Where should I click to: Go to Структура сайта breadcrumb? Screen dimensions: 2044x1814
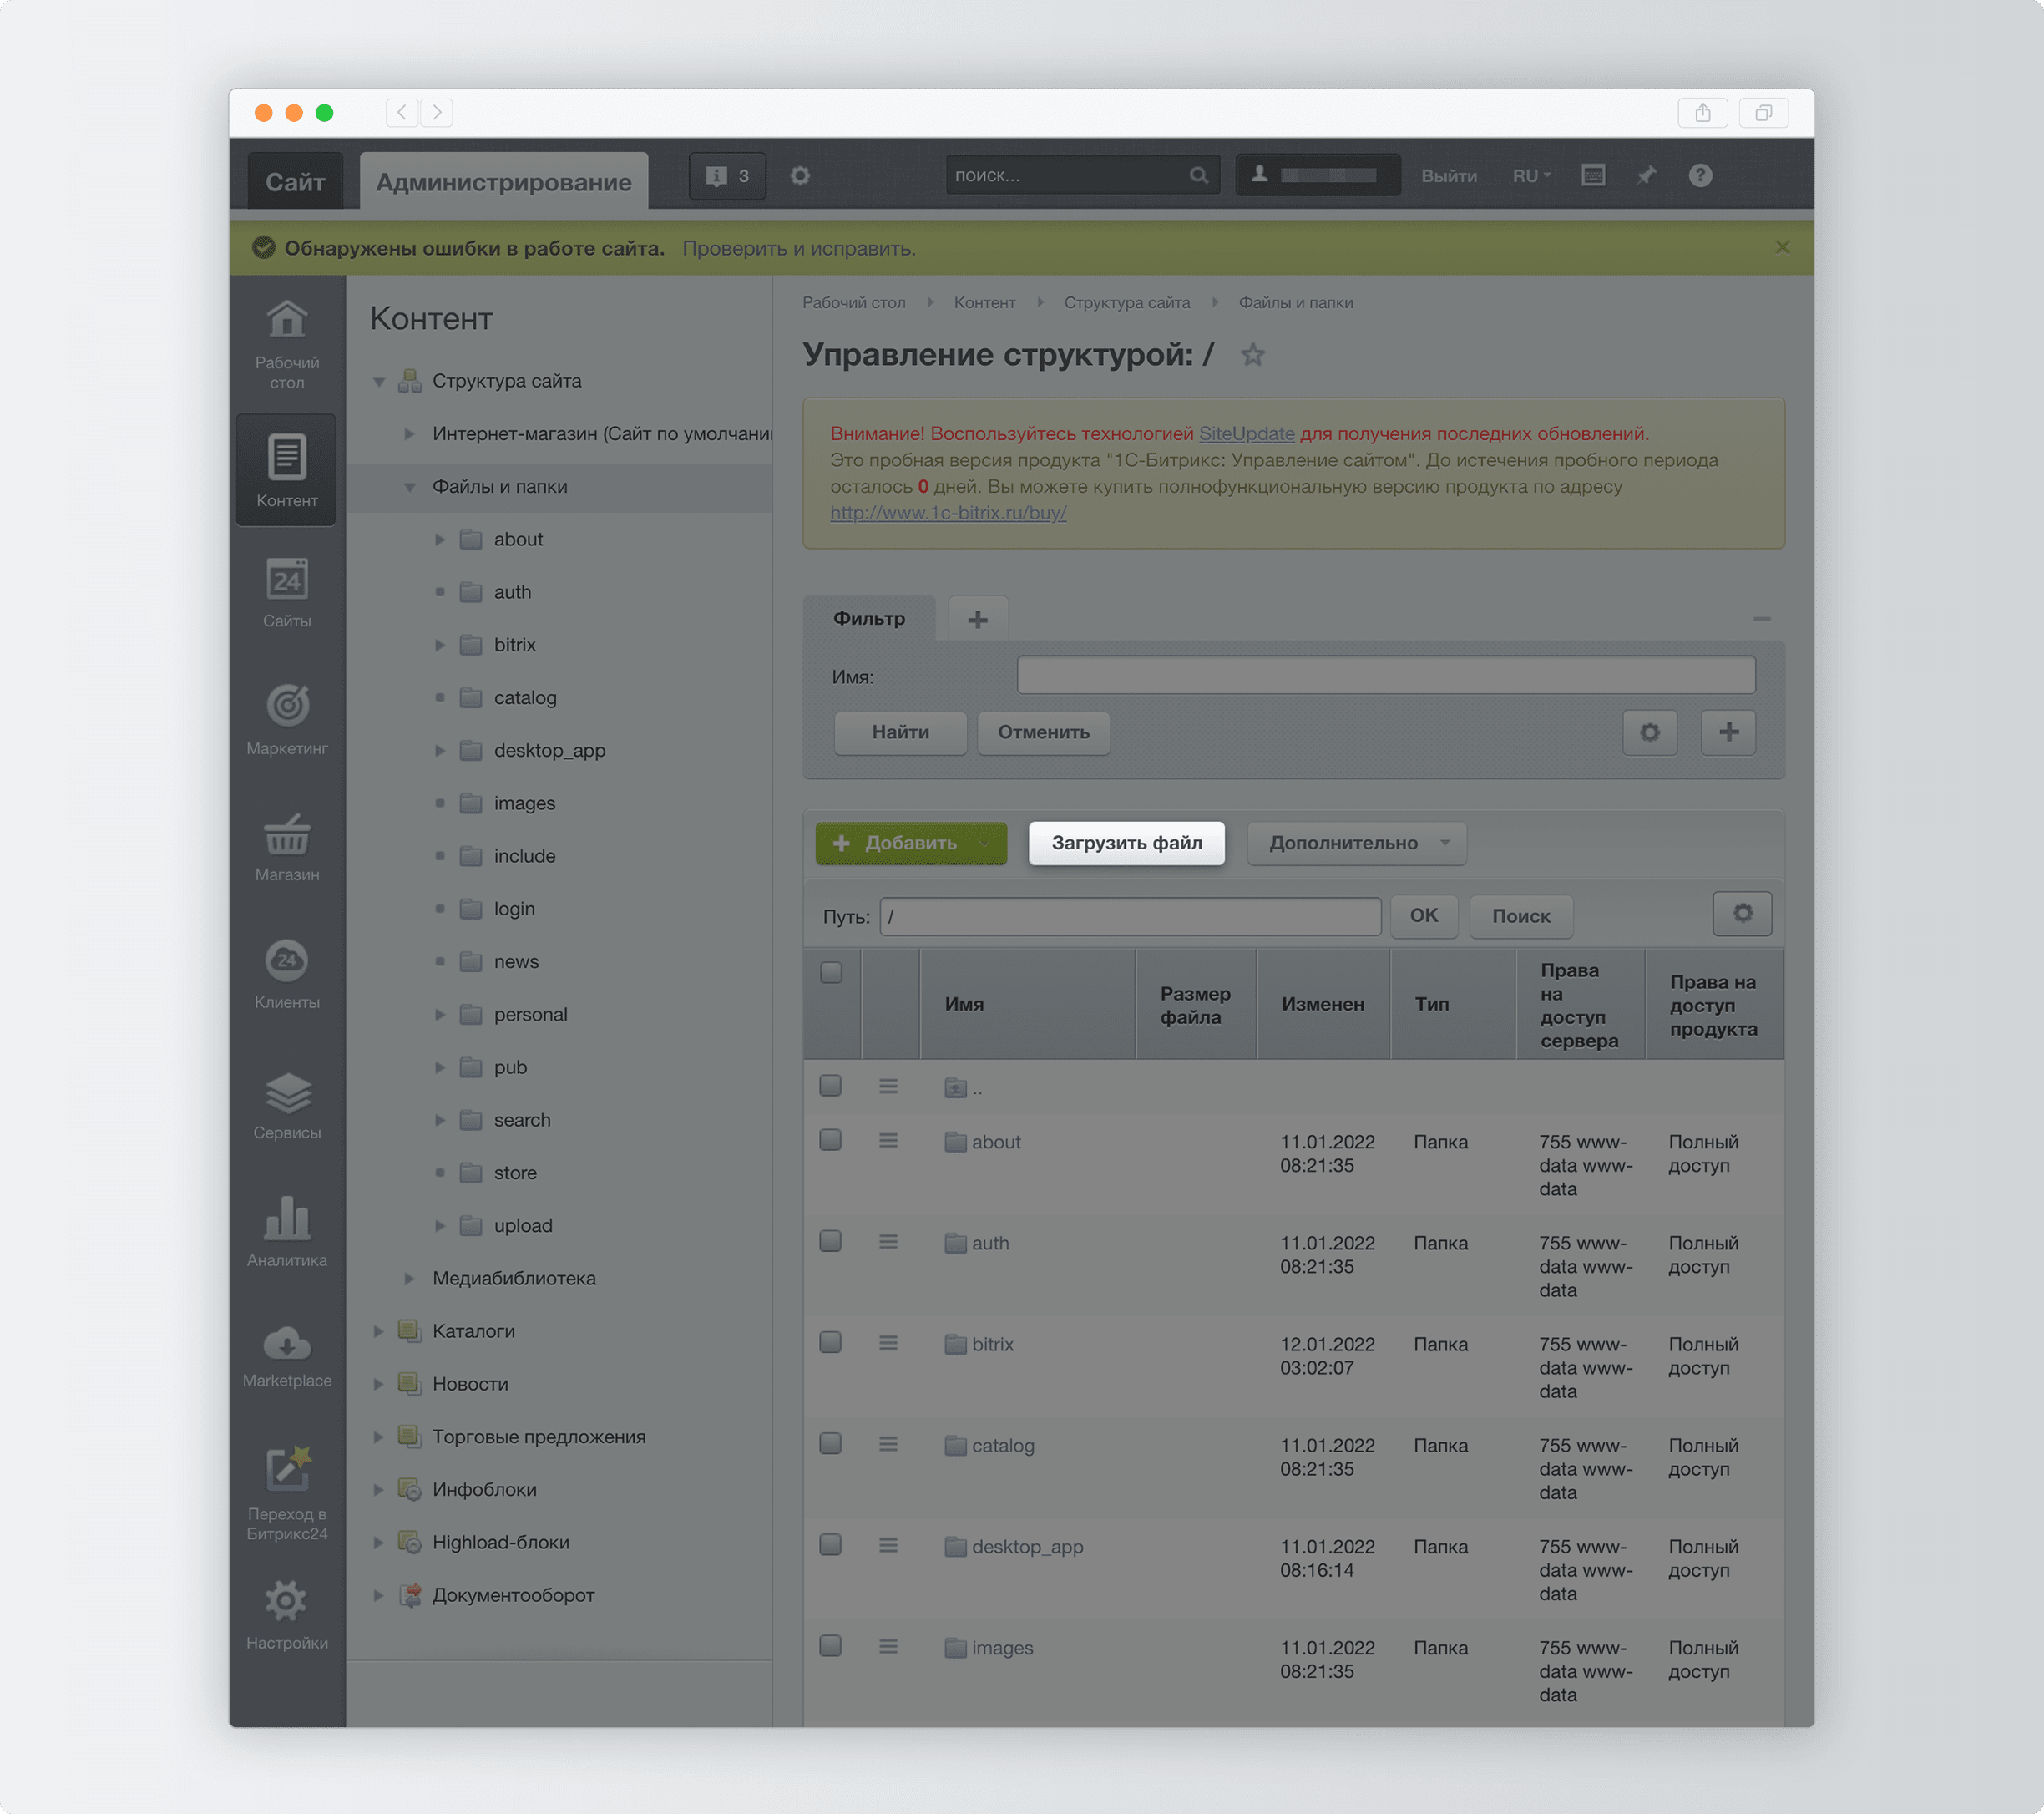pos(1127,303)
